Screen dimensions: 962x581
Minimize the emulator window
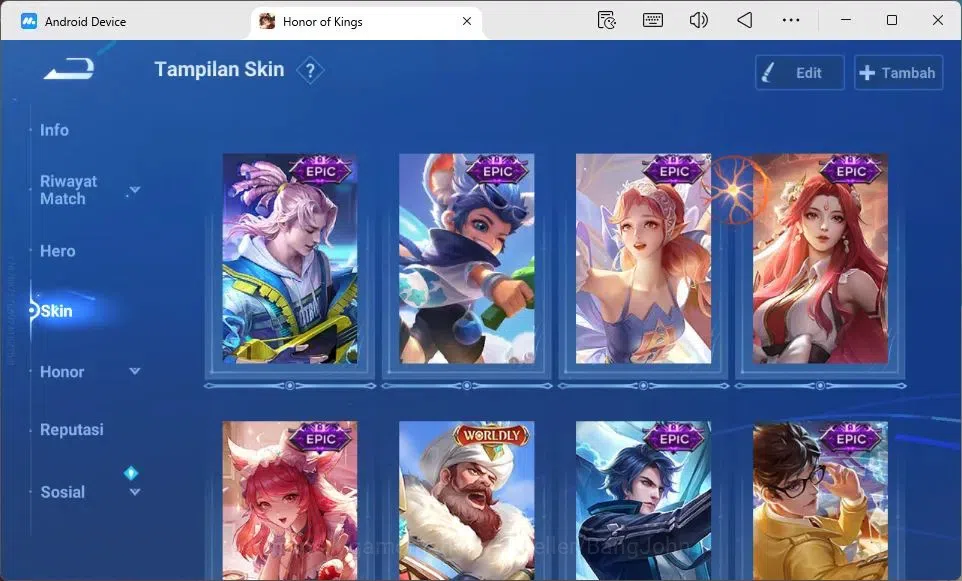(845, 20)
